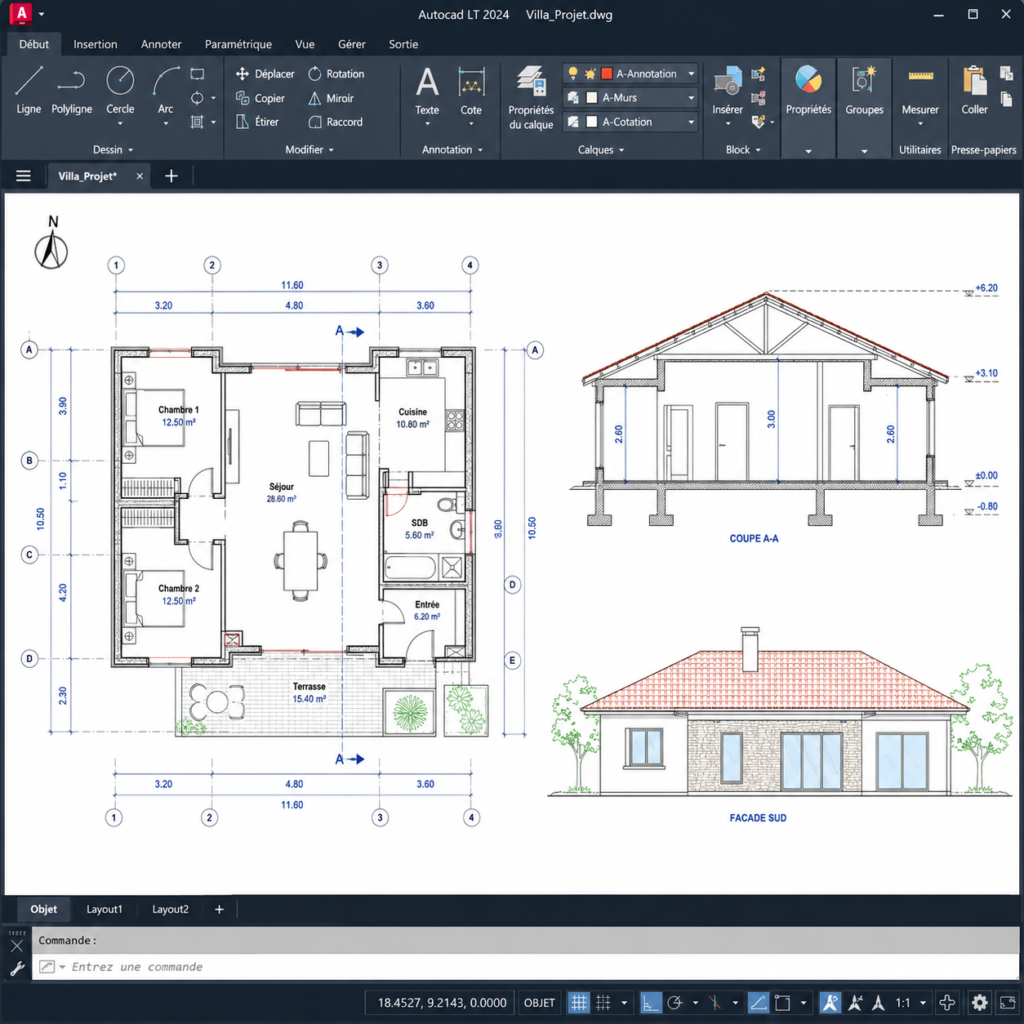The height and width of the screenshot is (1024, 1024).
Task: Open a new drawing tab with plus
Action: (x=171, y=176)
